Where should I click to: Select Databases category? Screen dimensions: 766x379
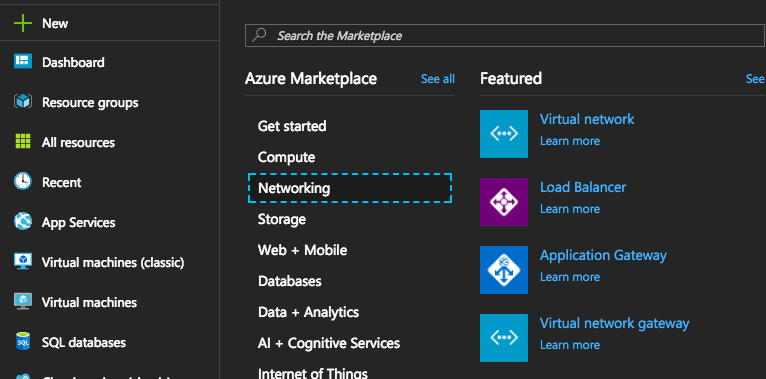[x=290, y=281]
